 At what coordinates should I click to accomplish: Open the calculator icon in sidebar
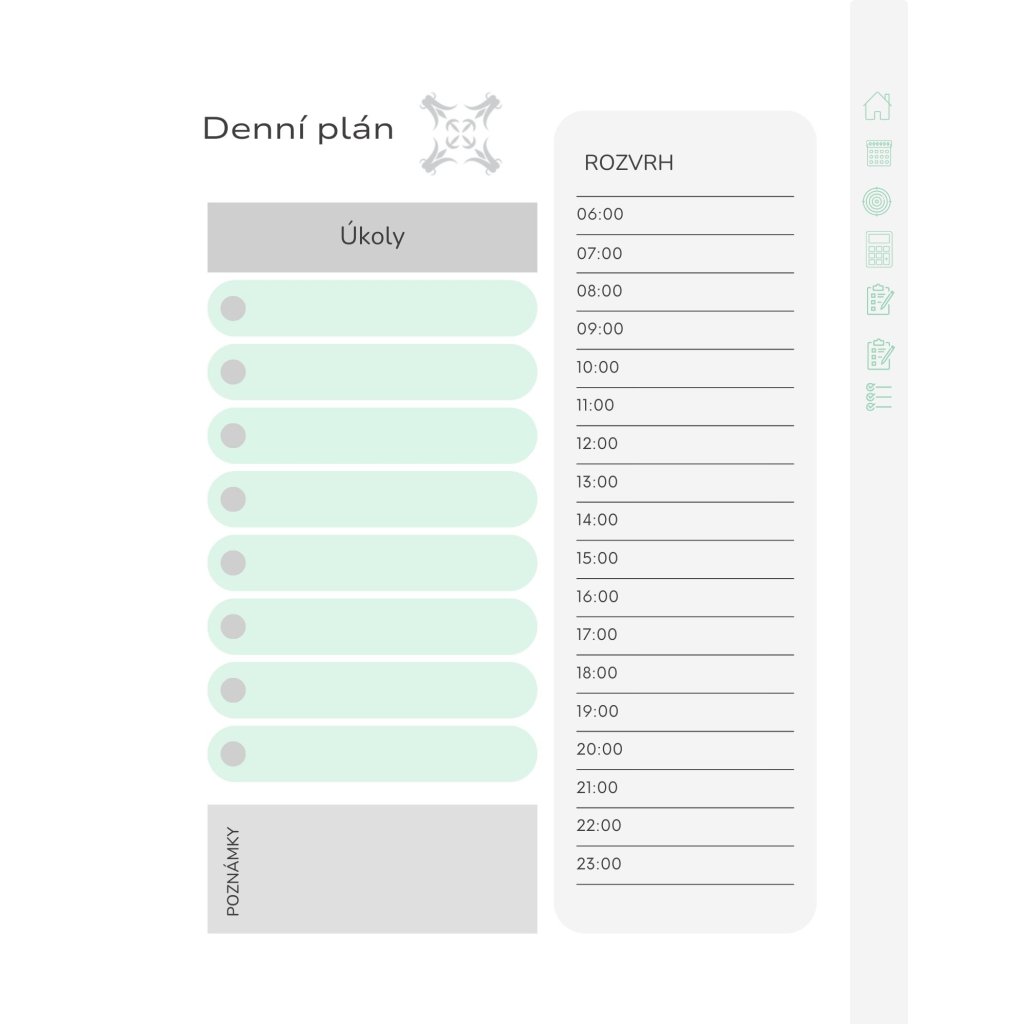click(879, 249)
